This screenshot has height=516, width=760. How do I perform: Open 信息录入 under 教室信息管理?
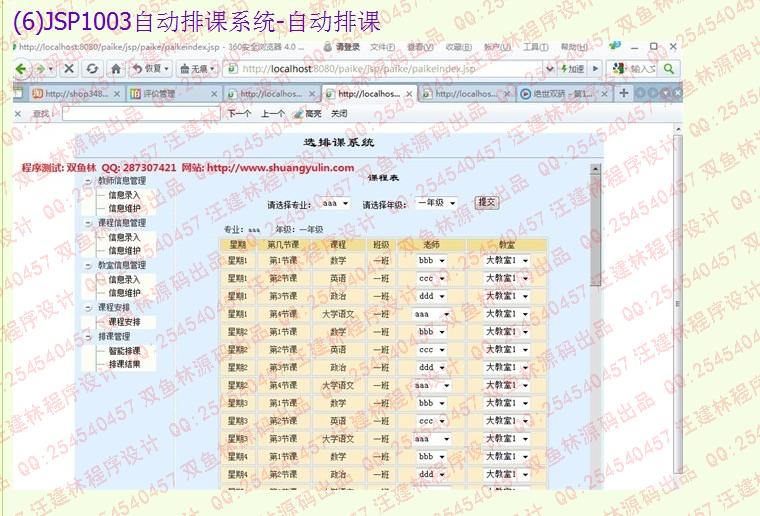pos(124,280)
